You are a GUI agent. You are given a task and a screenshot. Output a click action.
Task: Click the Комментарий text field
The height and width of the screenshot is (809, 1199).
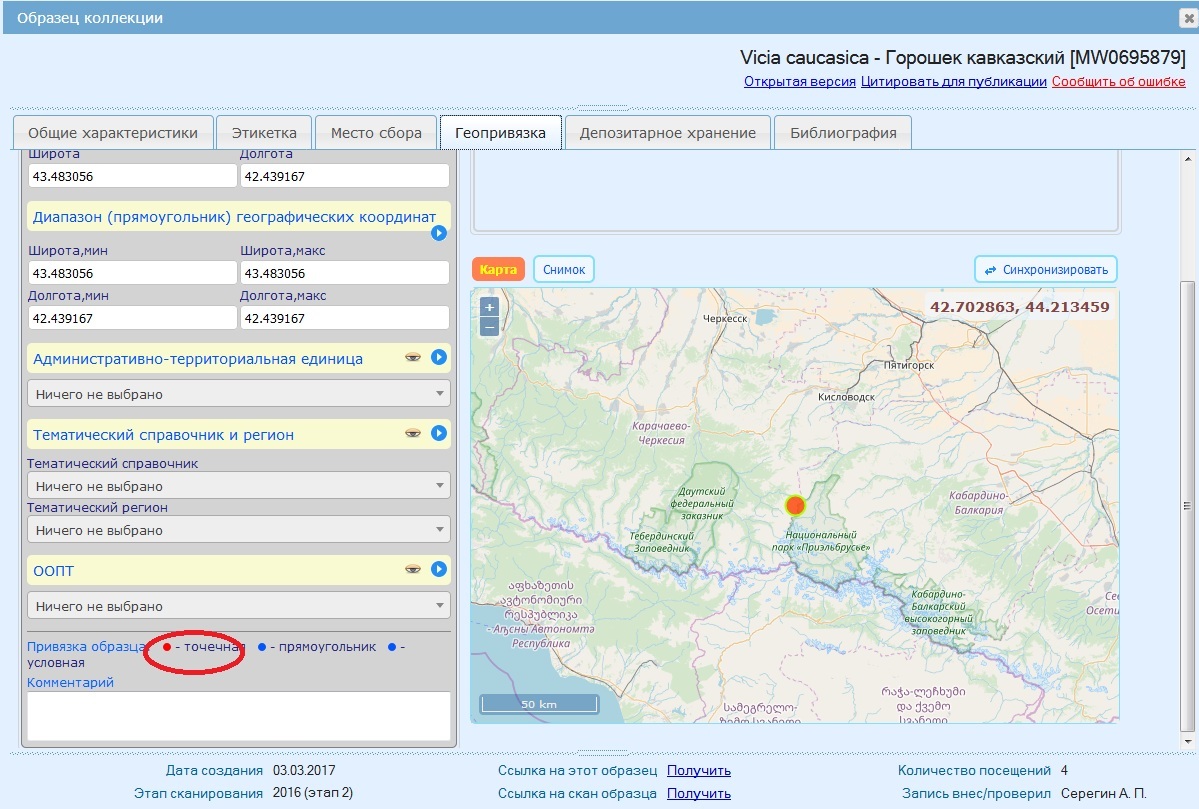coord(238,715)
